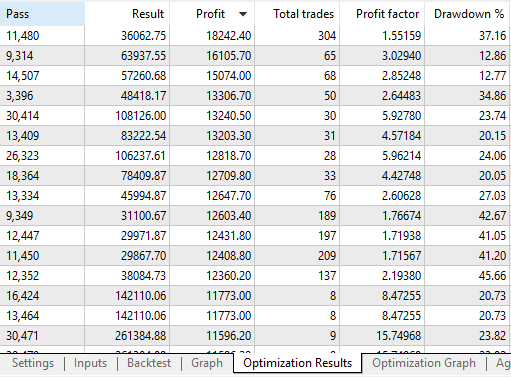Click result value 106237.61
The height and width of the screenshot is (377, 511).
pyautogui.click(x=141, y=156)
